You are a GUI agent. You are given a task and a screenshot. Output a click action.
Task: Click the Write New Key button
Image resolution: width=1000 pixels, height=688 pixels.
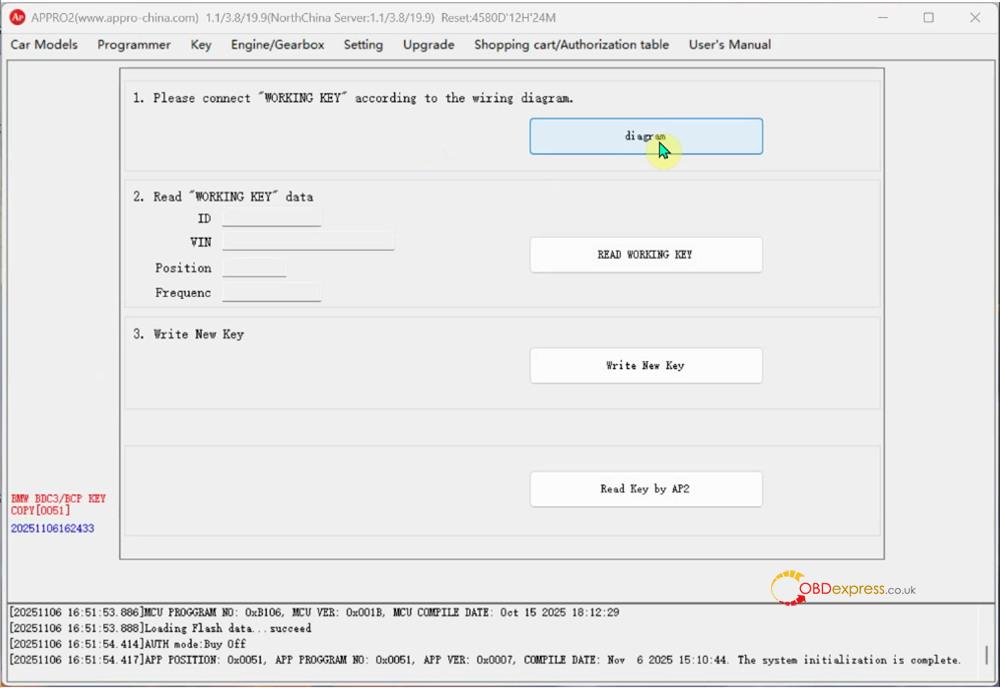click(646, 365)
